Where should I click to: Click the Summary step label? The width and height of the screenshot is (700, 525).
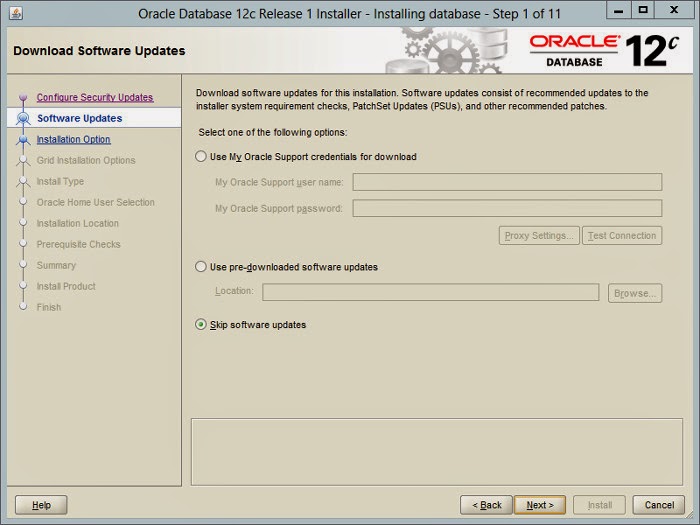(x=56, y=265)
